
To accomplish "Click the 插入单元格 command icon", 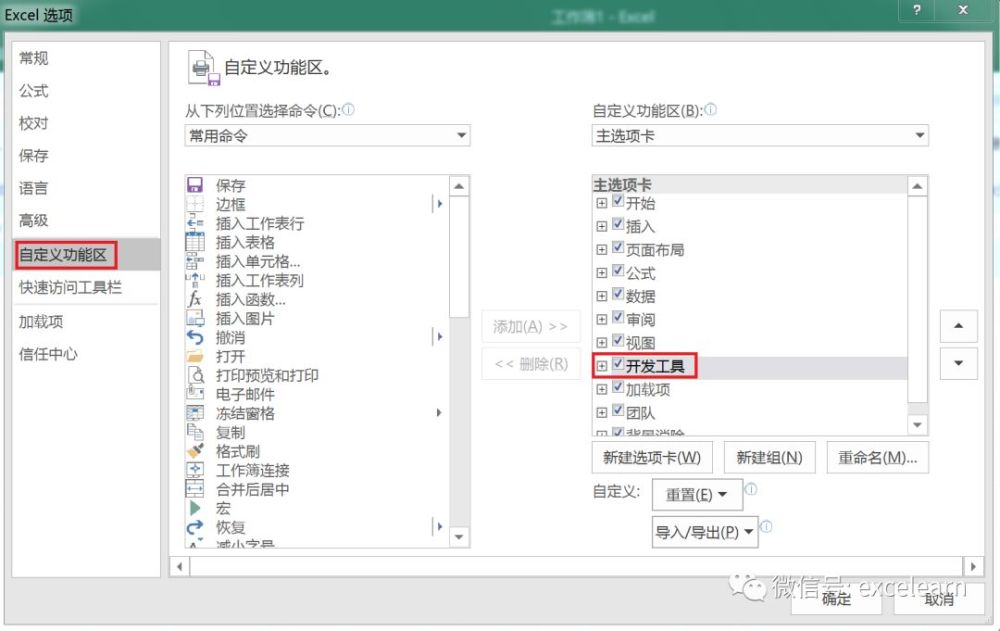I will [x=195, y=261].
